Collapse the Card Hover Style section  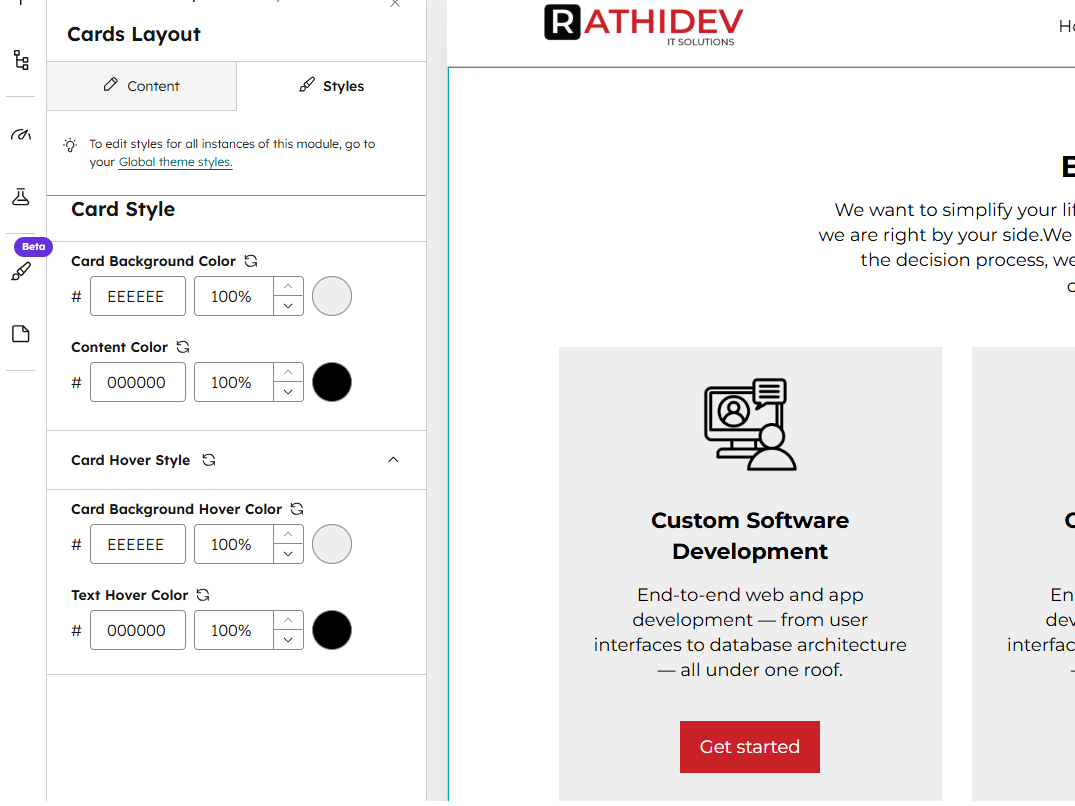pos(394,460)
